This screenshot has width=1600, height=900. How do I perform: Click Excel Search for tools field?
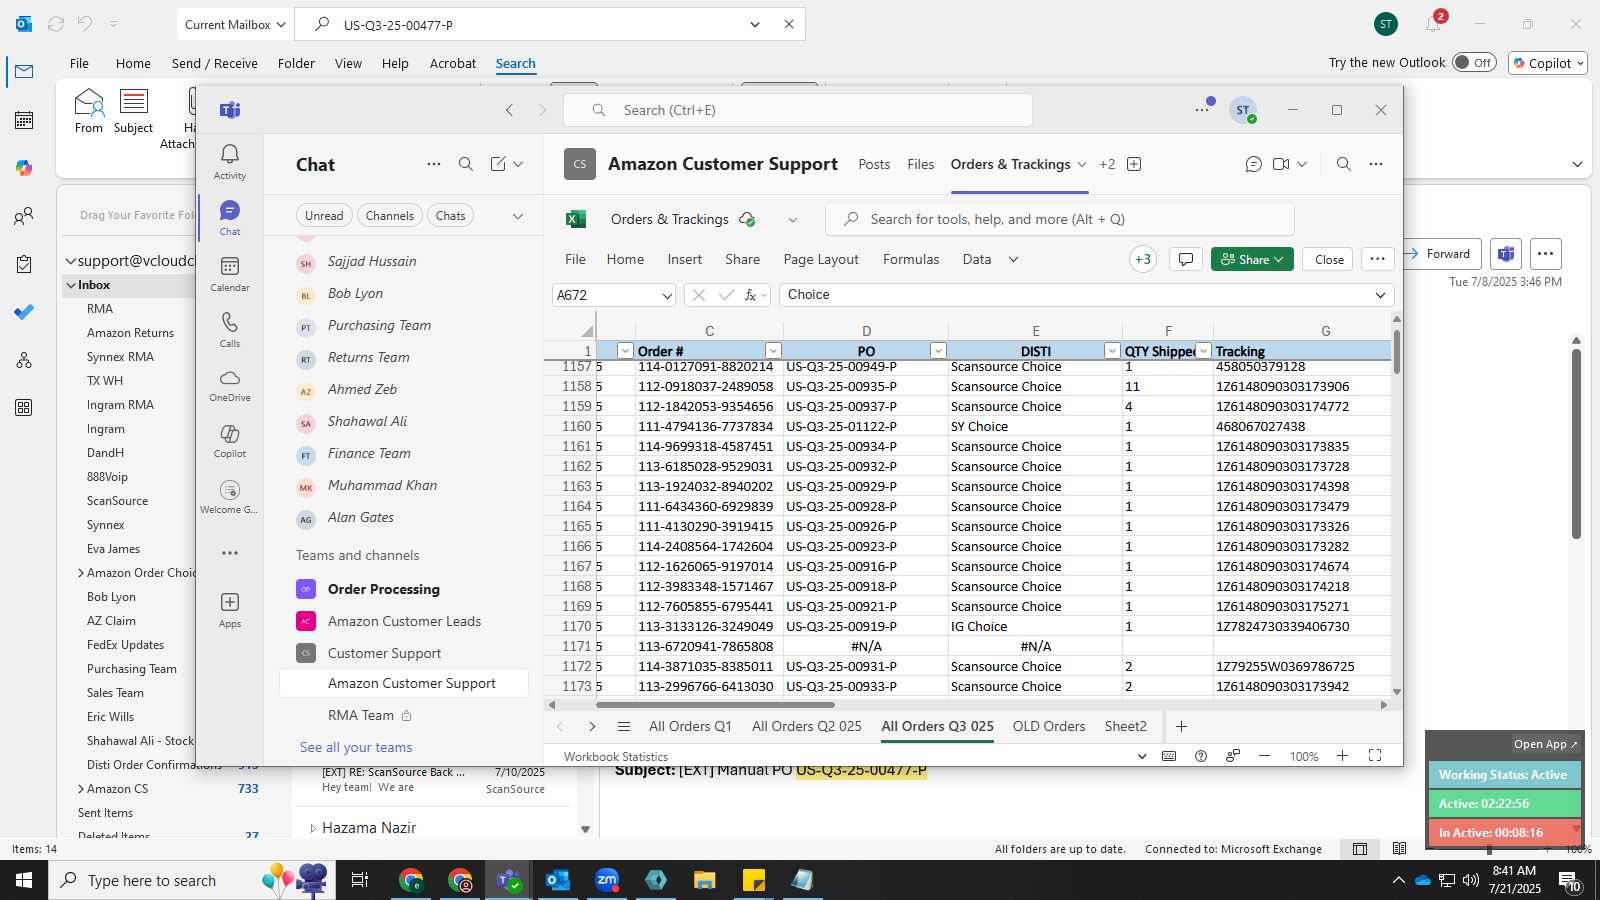tap(1060, 219)
